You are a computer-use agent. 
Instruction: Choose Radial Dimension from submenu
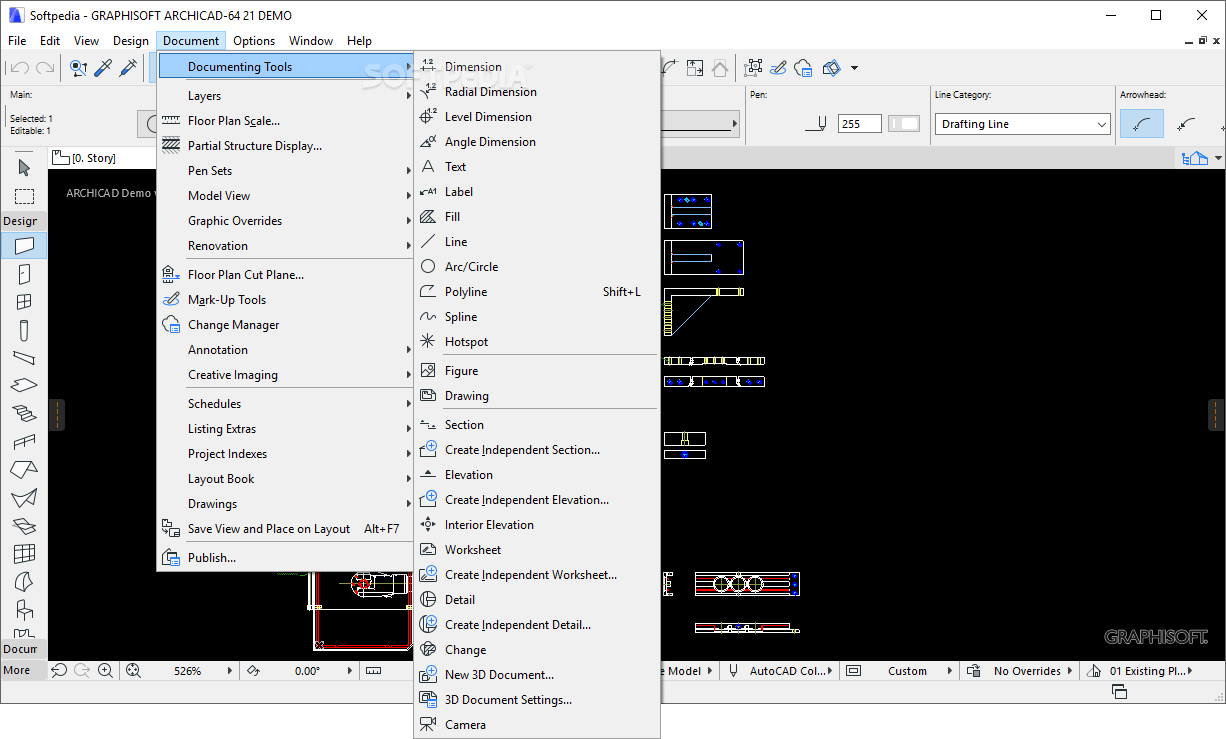pyautogui.click(x=537, y=92)
